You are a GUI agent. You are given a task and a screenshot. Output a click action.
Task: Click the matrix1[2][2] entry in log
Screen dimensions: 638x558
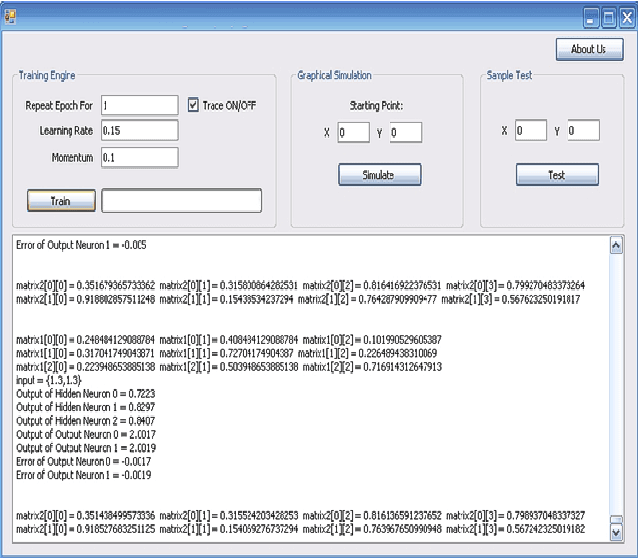point(372,367)
